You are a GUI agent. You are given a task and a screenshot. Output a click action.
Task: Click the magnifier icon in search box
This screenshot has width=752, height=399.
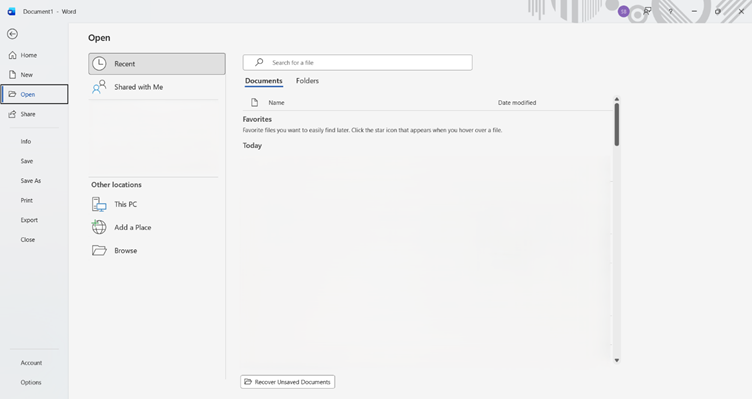click(259, 62)
